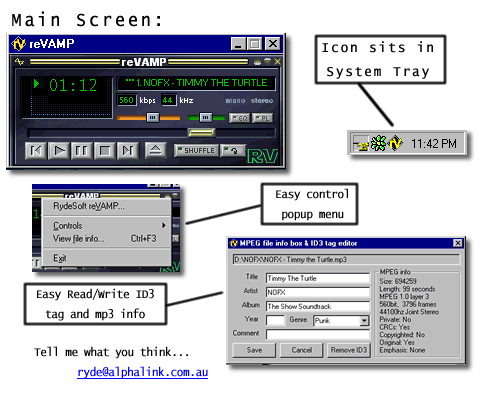The width and height of the screenshot is (500, 400).
Task: Skip to next track button
Action: 127,151
